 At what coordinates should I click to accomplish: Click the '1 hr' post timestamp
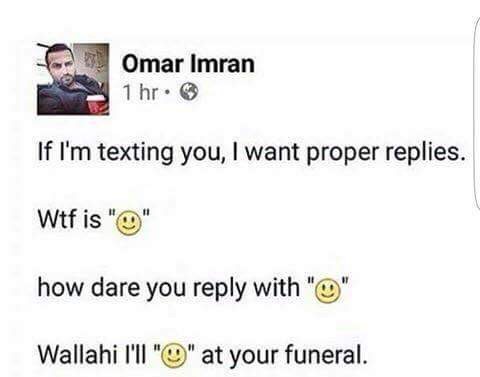point(140,92)
